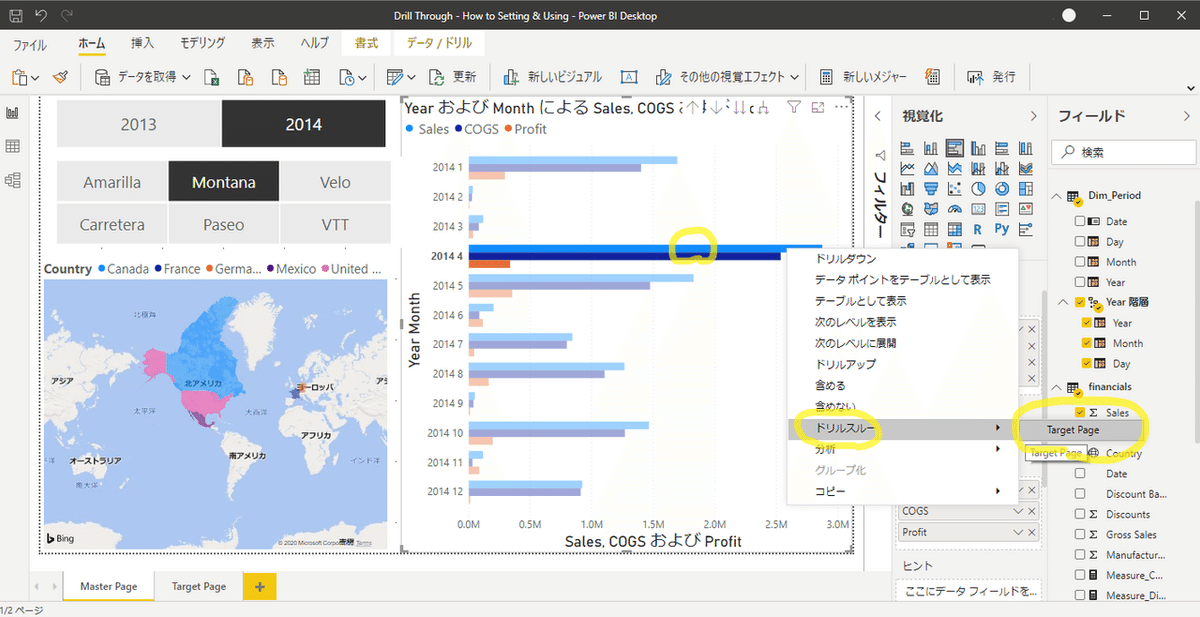
Task: Select the R script visual icon
Action: point(978,228)
